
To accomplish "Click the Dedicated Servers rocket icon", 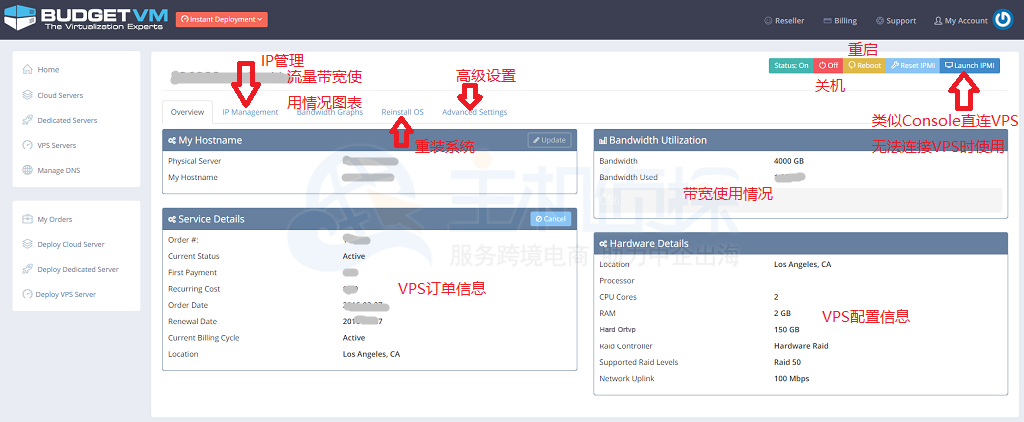I will [x=27, y=120].
